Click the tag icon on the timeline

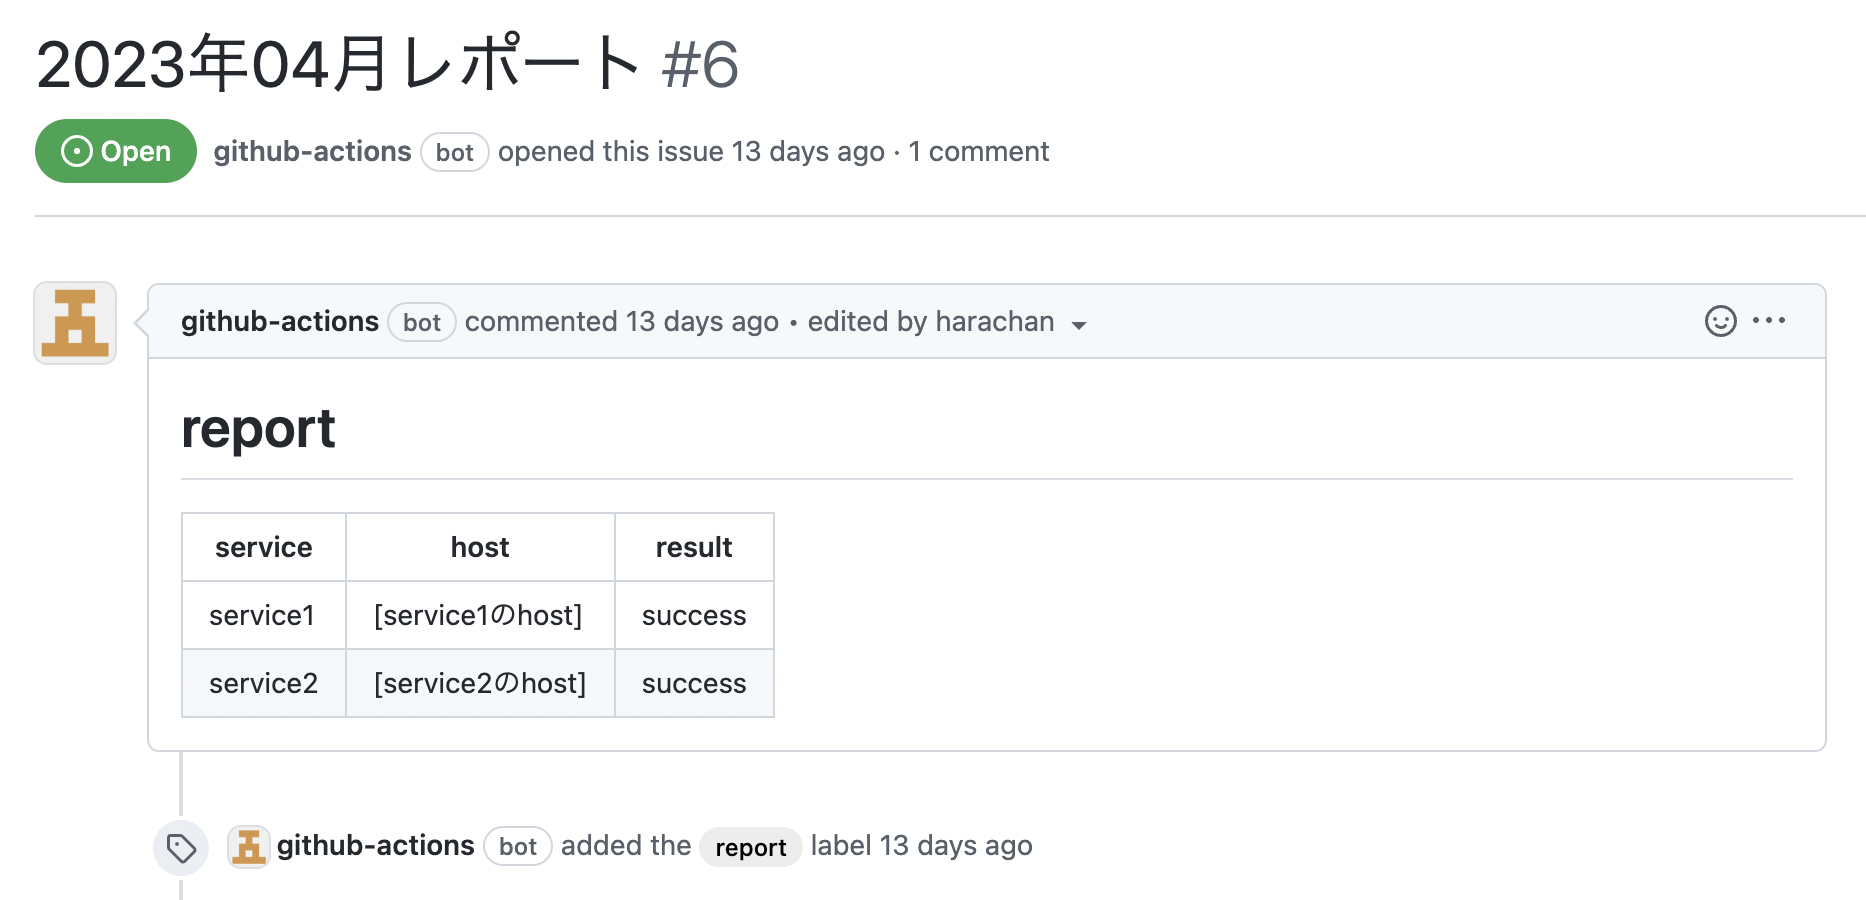[x=181, y=848]
